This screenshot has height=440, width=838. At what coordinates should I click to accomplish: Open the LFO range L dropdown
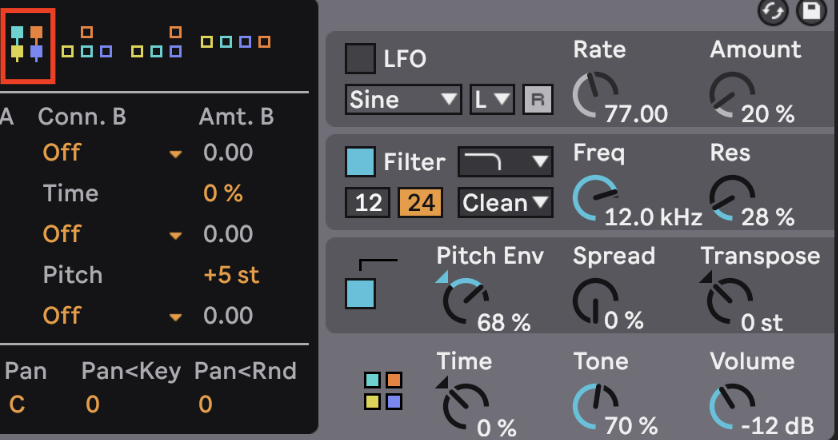[x=492, y=99]
